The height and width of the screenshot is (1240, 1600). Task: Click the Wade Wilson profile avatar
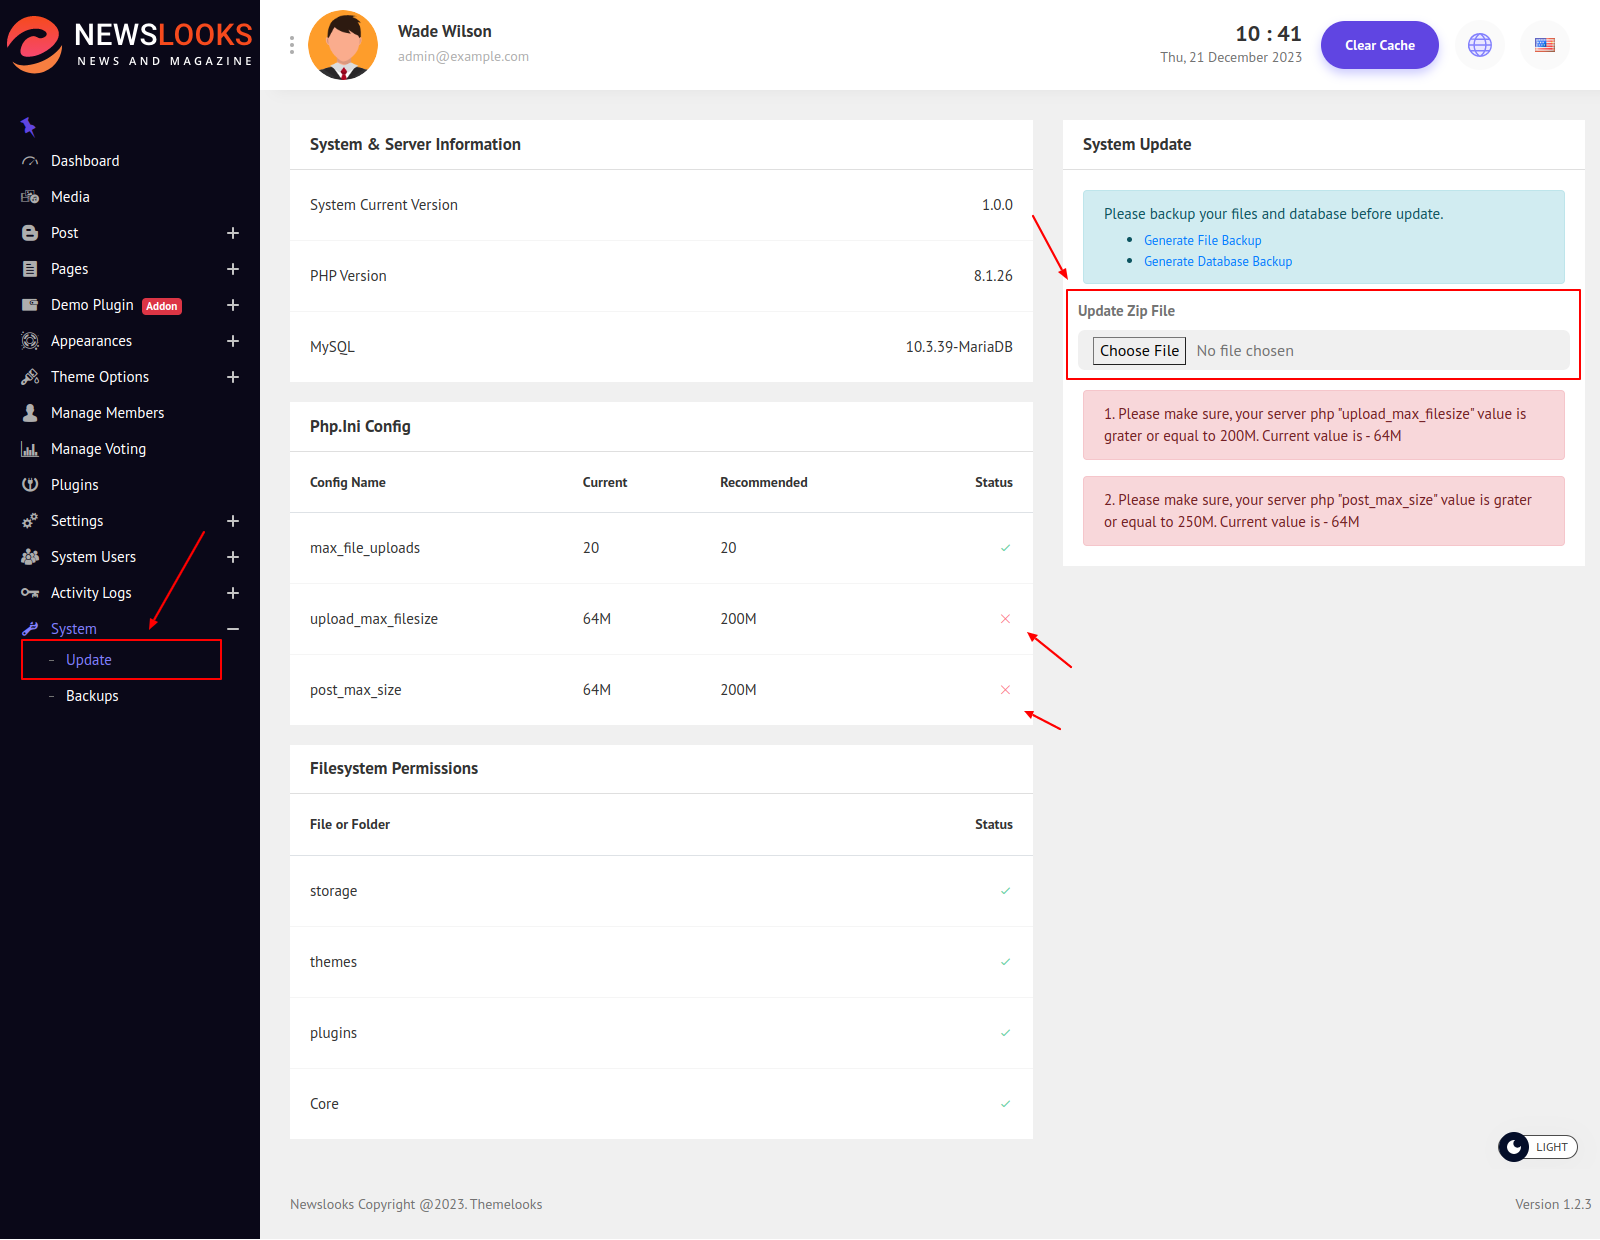[343, 45]
